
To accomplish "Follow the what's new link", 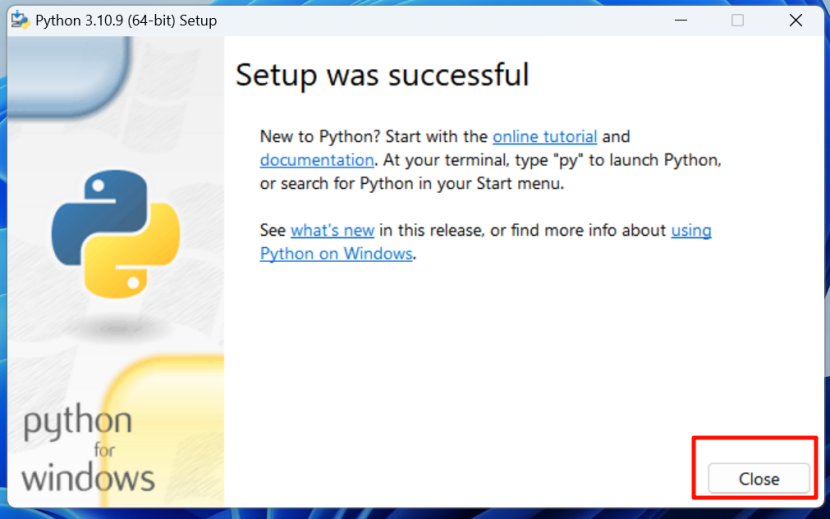I will tap(332, 230).
